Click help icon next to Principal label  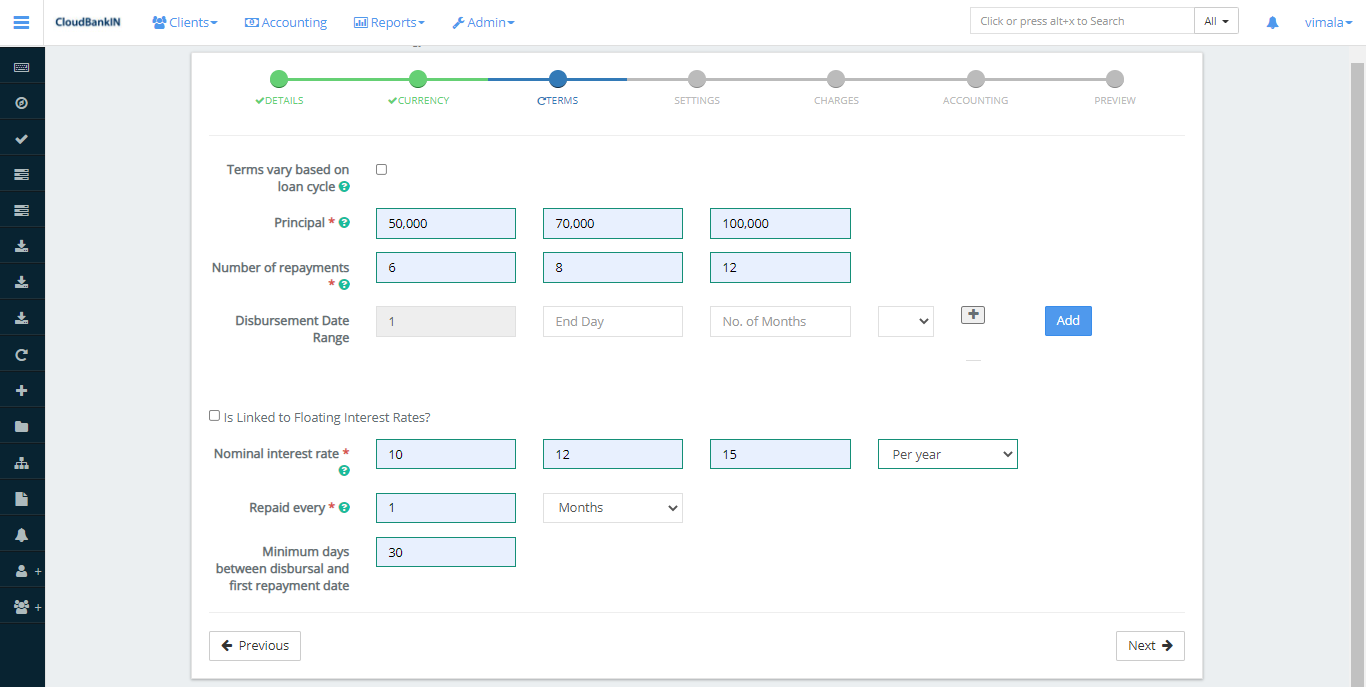[x=344, y=223]
